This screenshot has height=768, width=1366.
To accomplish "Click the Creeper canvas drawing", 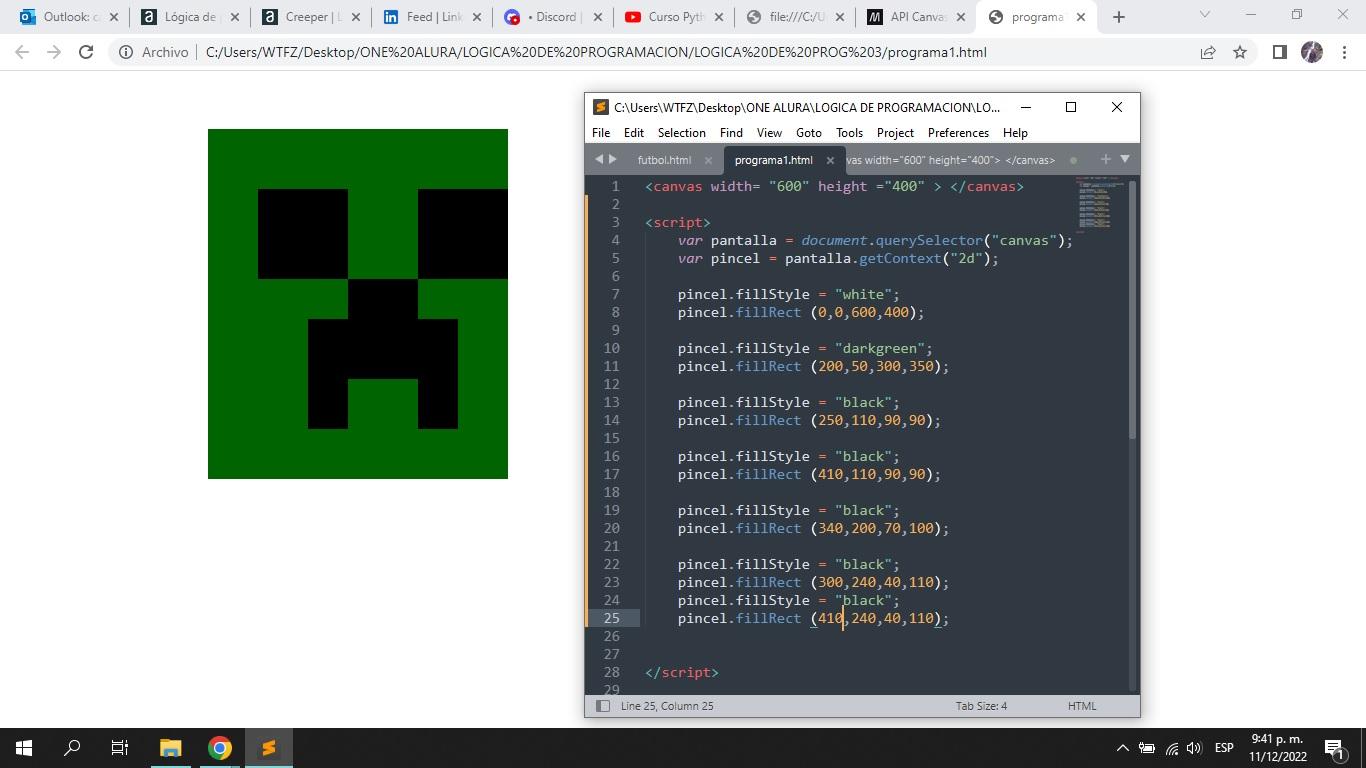I will pyautogui.click(x=358, y=304).
